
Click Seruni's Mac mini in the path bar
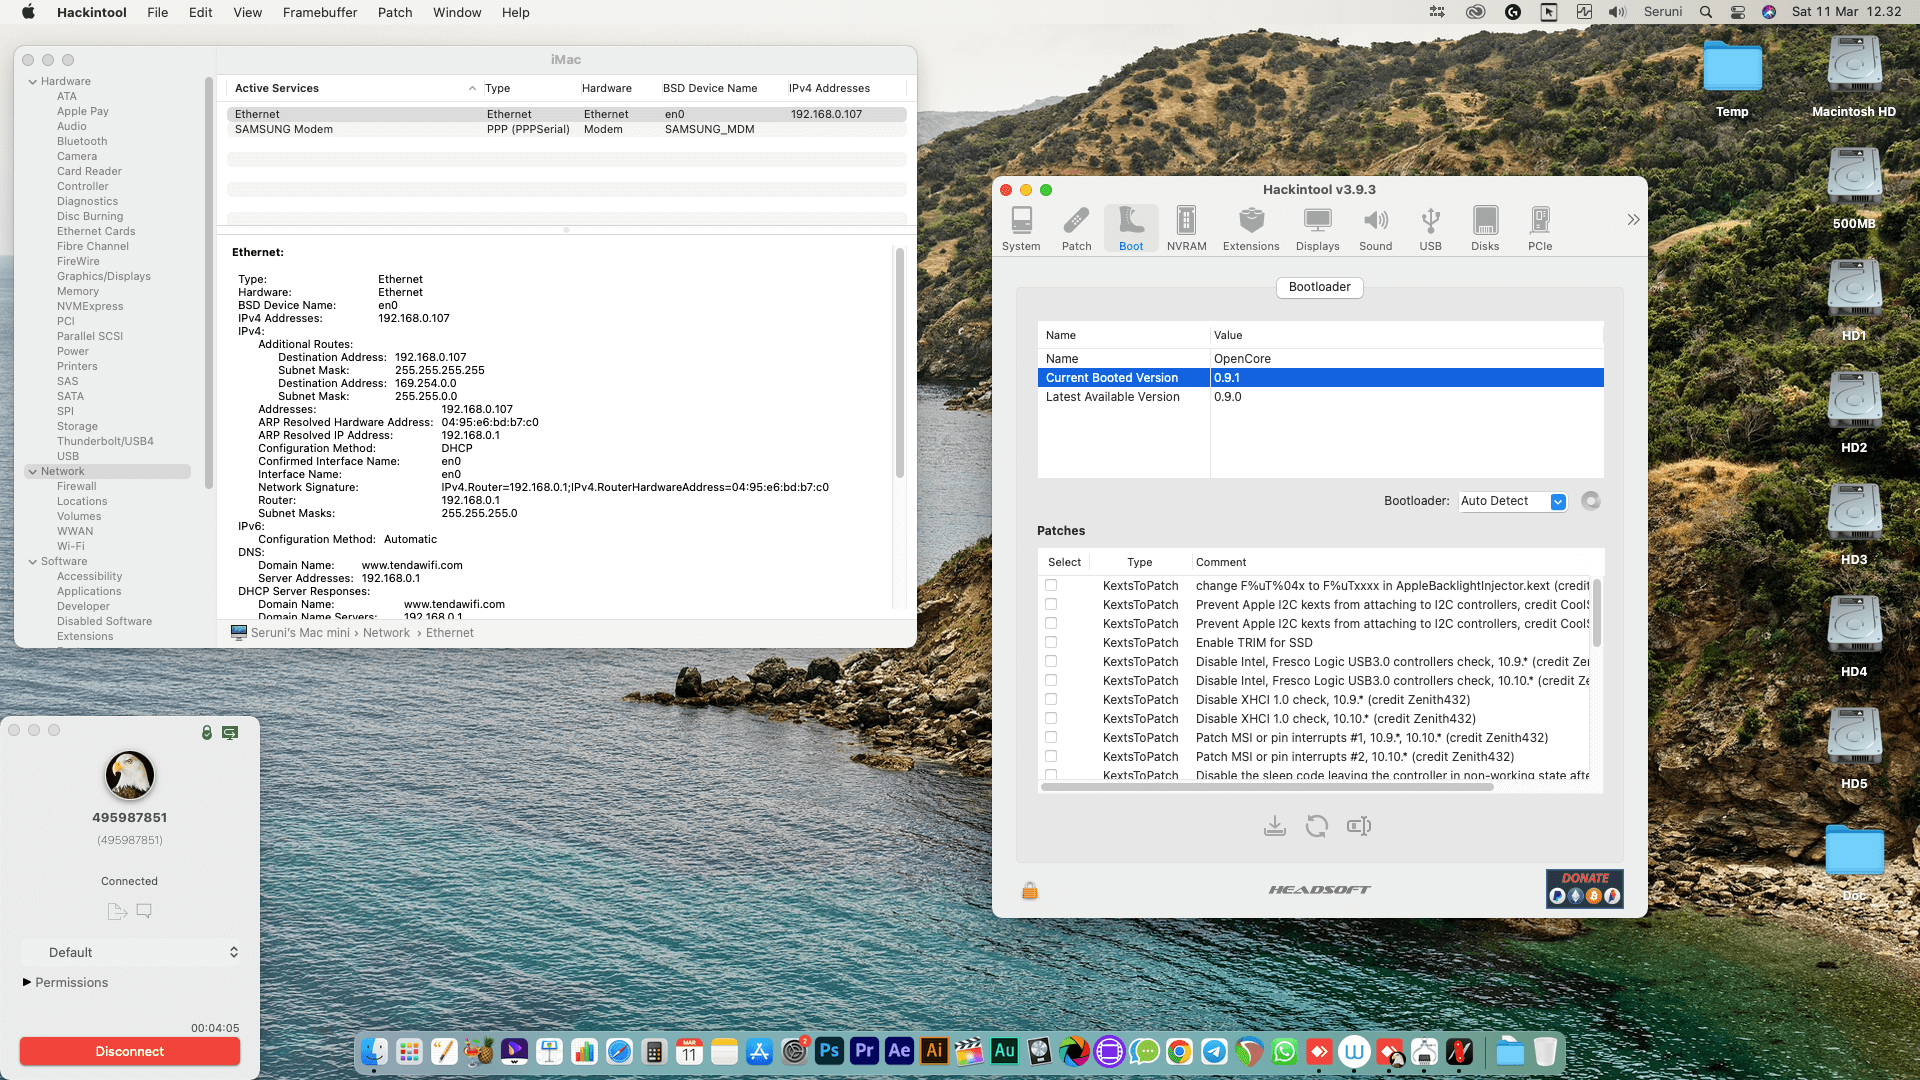click(300, 633)
